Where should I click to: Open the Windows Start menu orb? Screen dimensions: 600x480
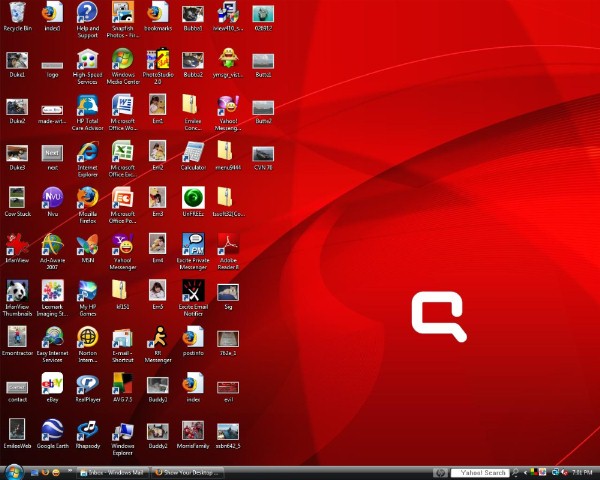coord(15,473)
